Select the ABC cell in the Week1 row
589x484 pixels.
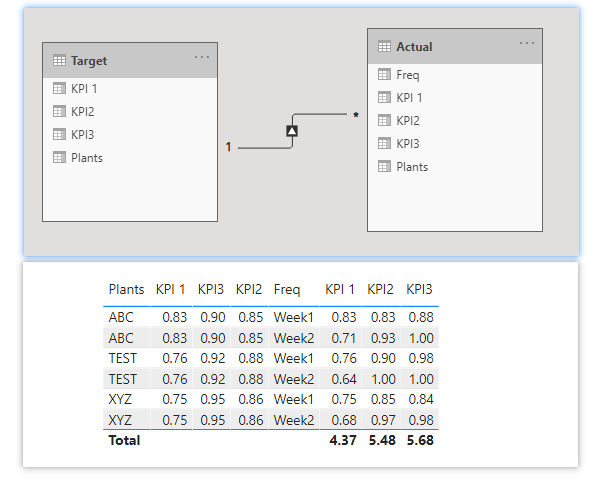click(x=121, y=317)
